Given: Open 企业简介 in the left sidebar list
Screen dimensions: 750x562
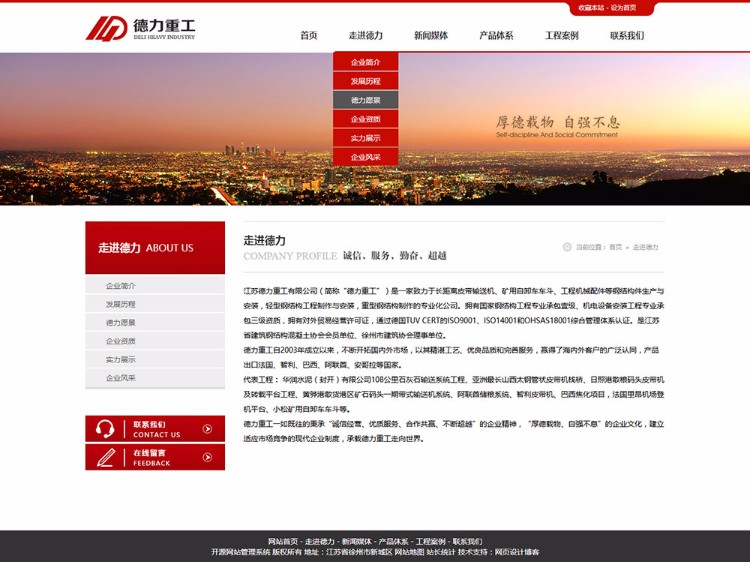Looking at the screenshot, I should pyautogui.click(x=155, y=286).
